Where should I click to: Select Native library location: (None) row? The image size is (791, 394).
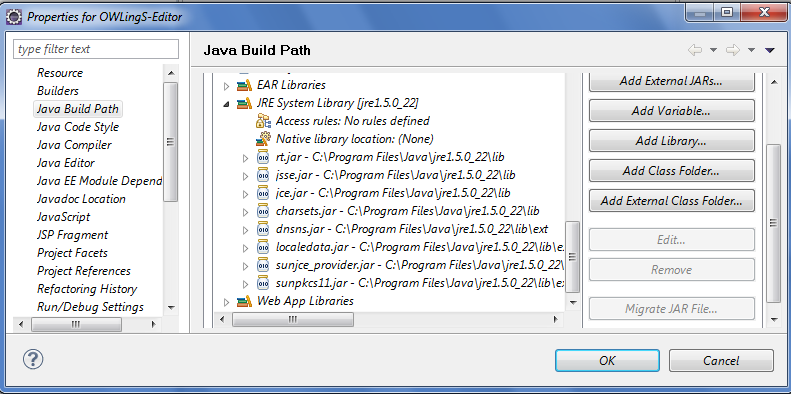(x=355, y=139)
